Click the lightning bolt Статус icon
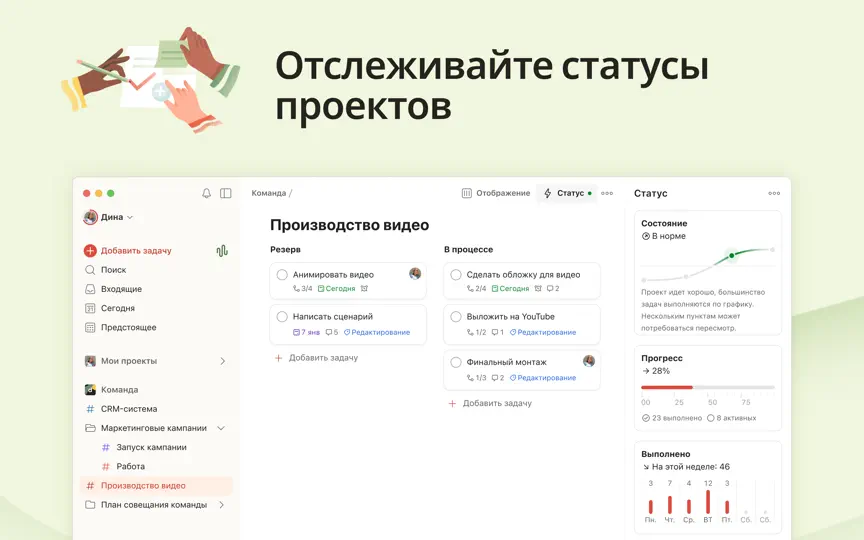The height and width of the screenshot is (540, 864). coord(548,193)
